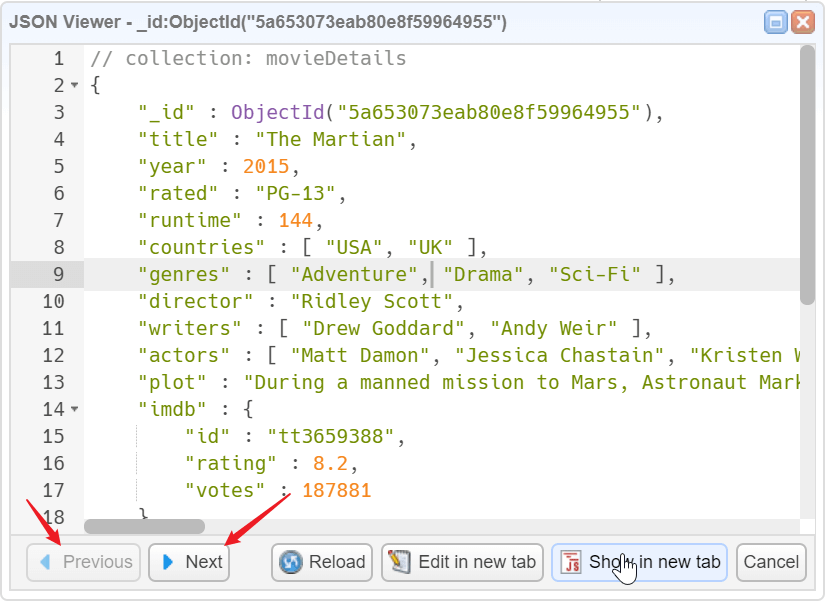Click the "countries" key name

click(x=201, y=247)
